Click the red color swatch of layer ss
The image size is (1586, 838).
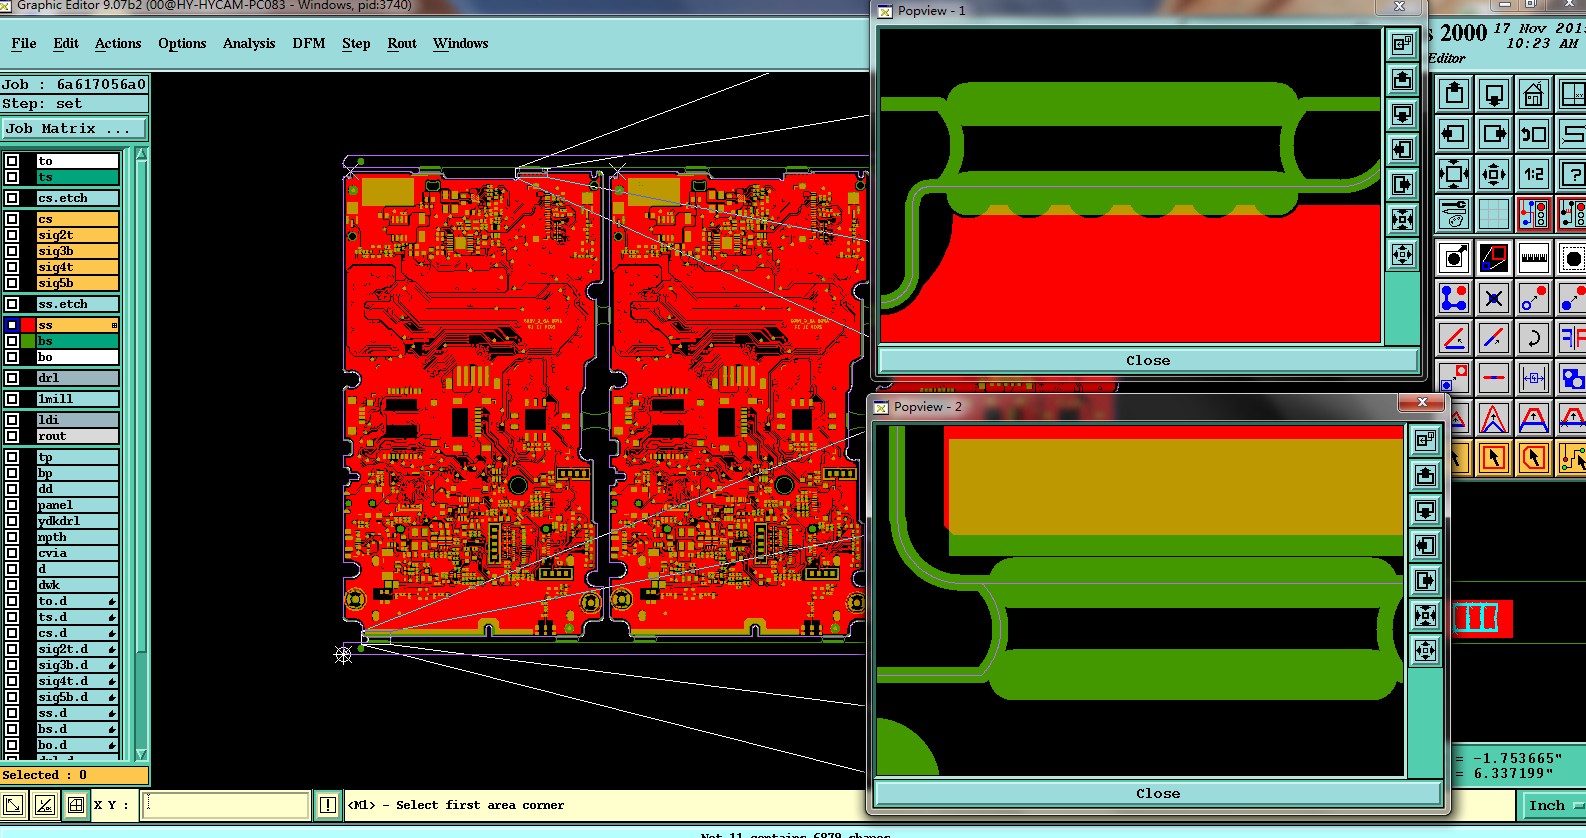point(28,325)
